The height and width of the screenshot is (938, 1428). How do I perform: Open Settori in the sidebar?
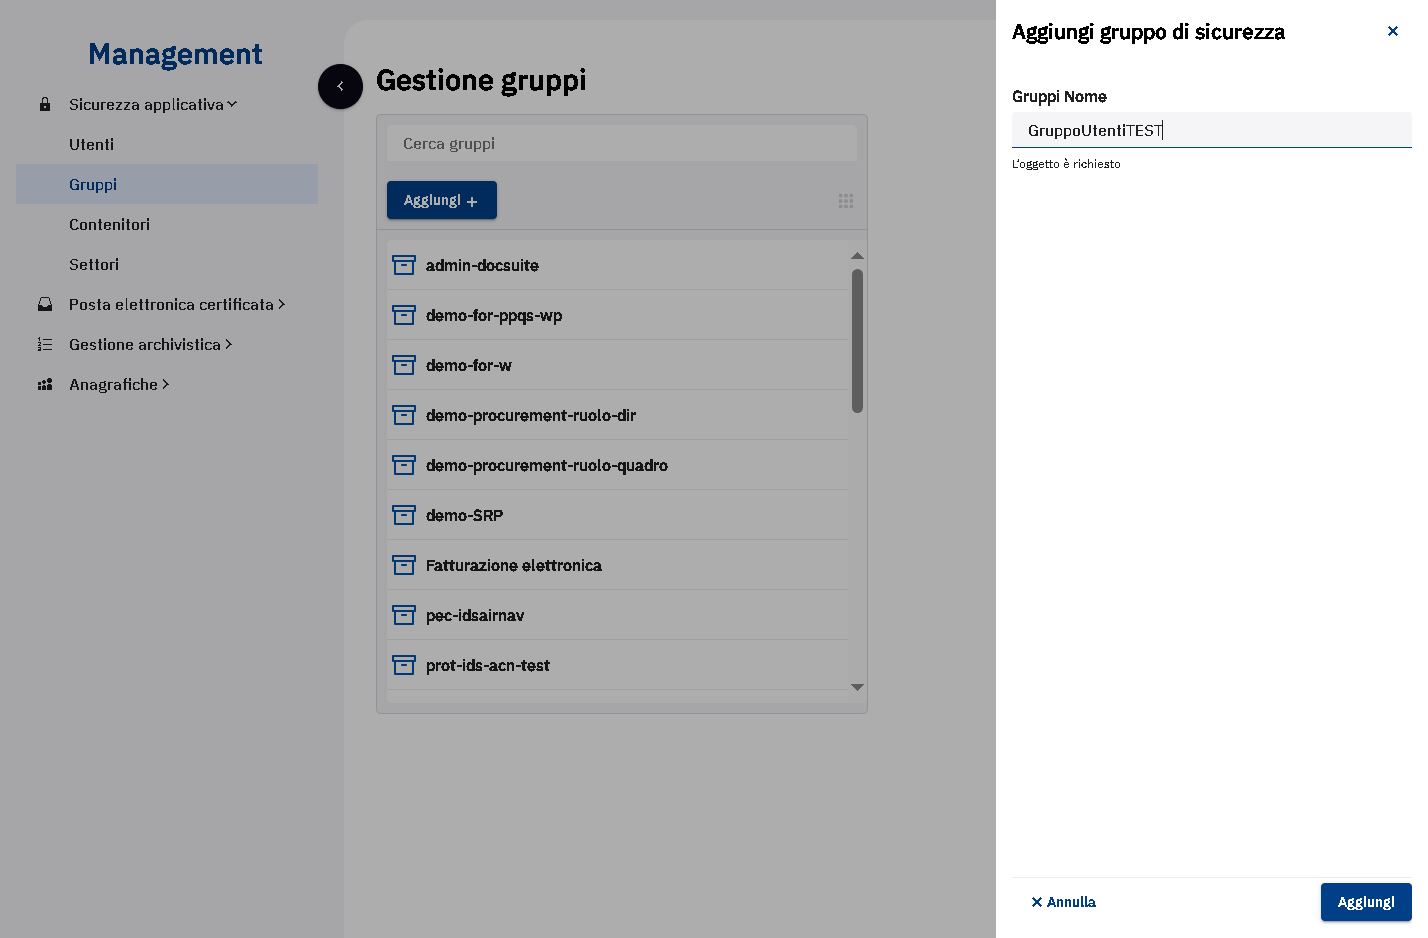[94, 264]
